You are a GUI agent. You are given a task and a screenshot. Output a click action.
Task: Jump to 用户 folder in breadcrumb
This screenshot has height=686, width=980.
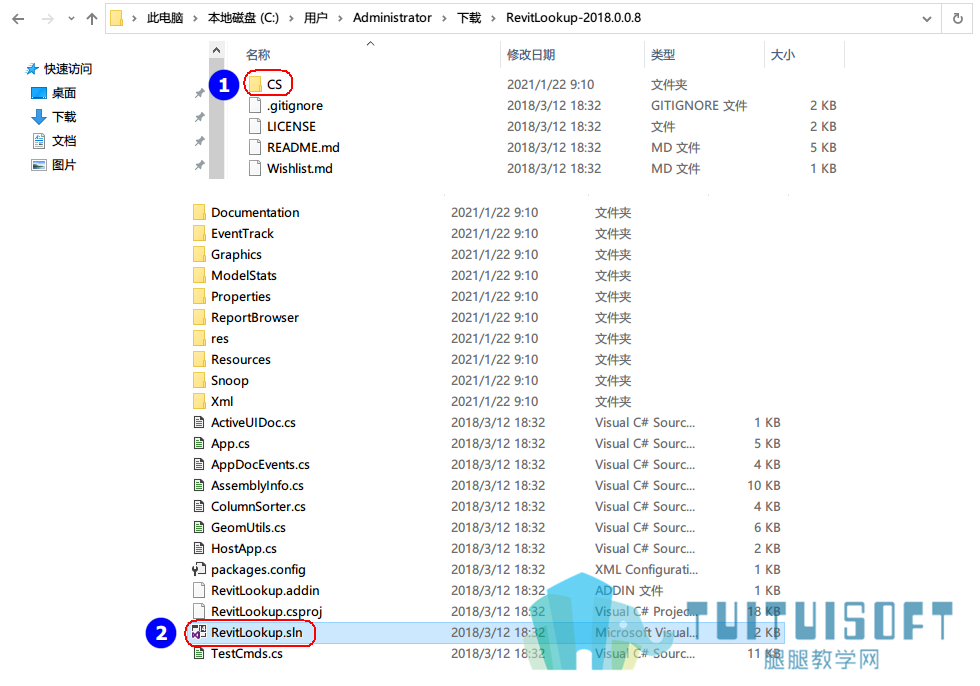316,18
